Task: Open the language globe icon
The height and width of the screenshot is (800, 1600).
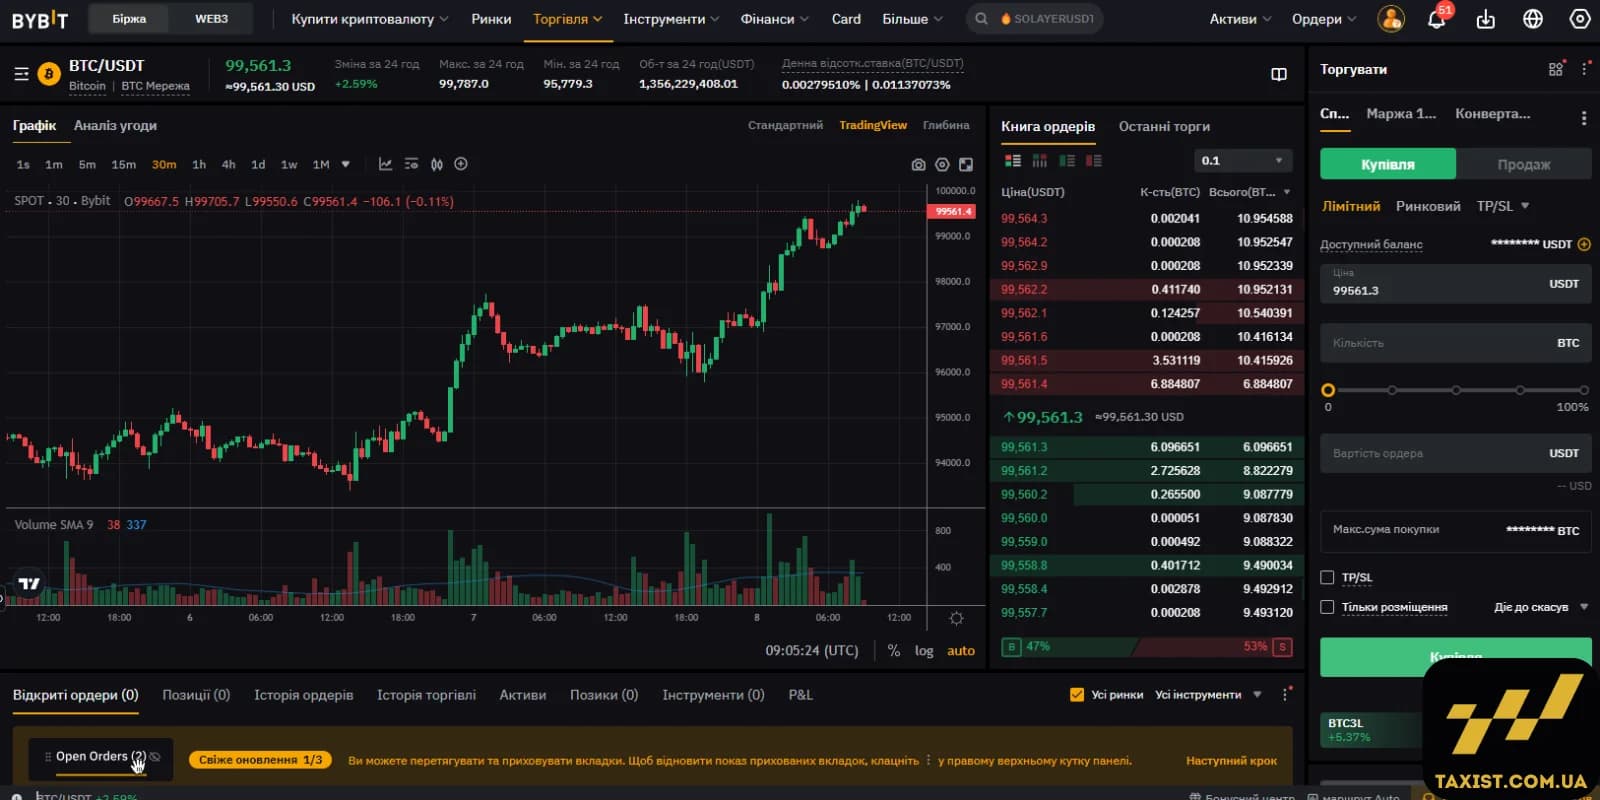Action: coord(1533,19)
